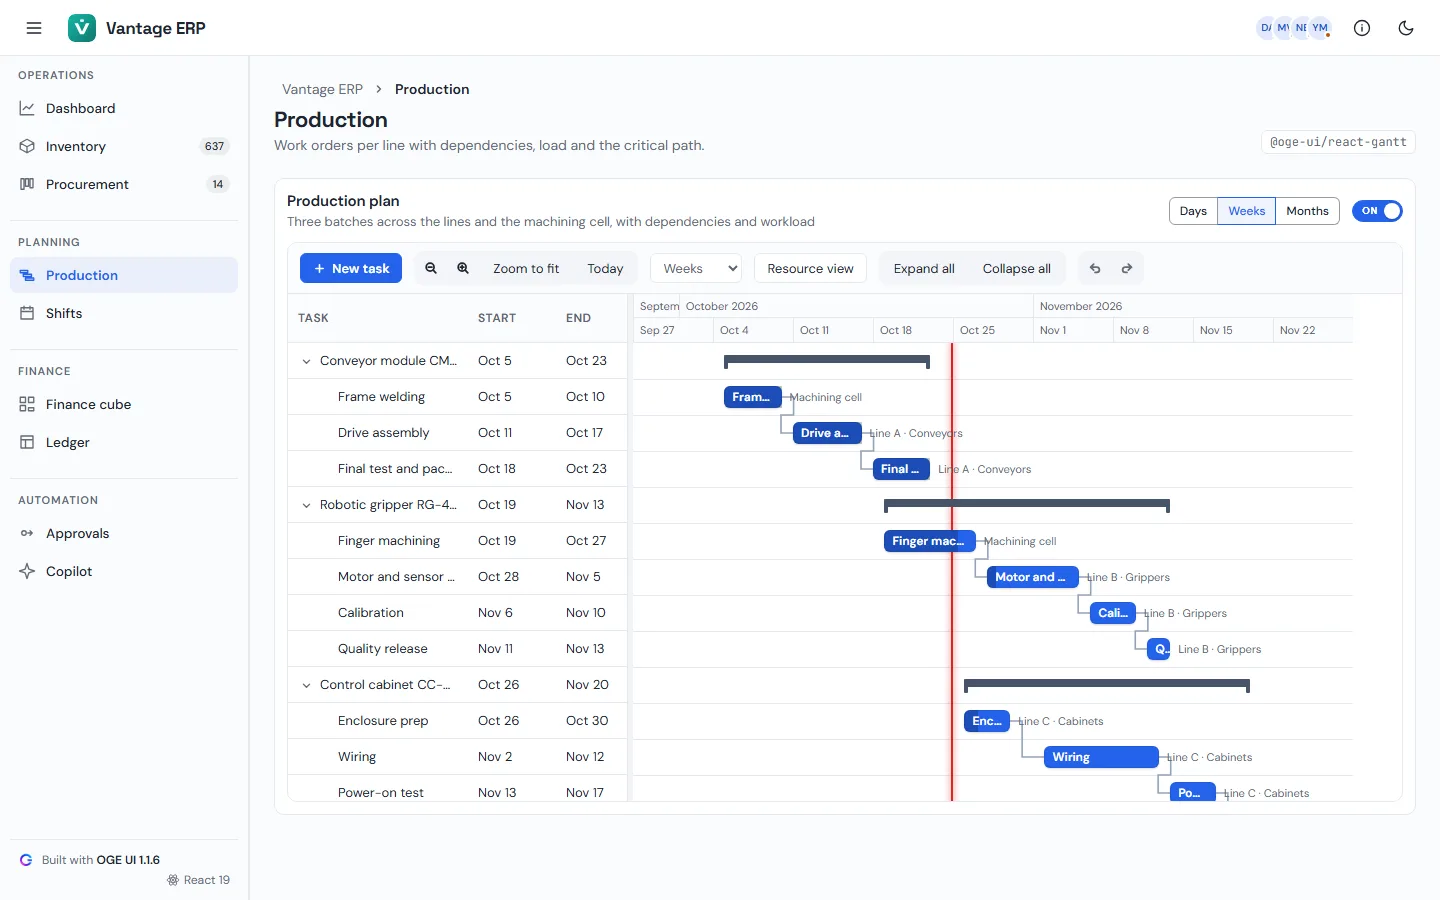Go to Procurement section
Screen dimensions: 1440x900
tap(124, 184)
